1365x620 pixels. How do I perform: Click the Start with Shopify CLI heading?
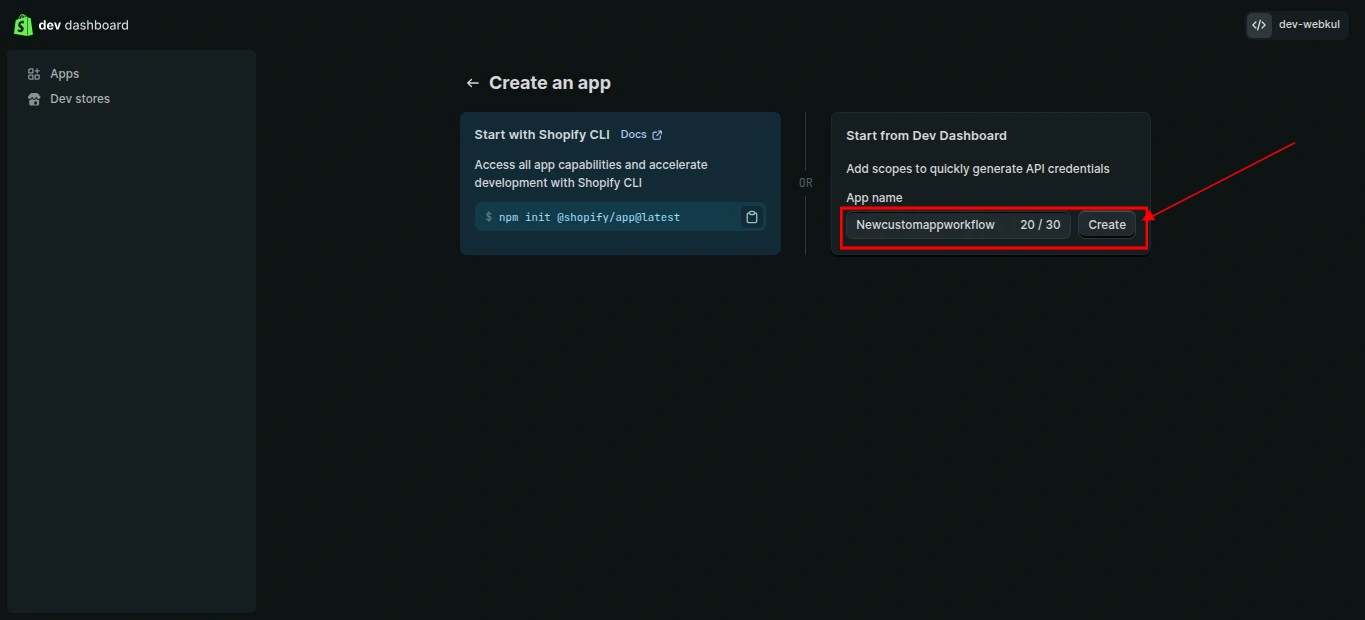542,134
